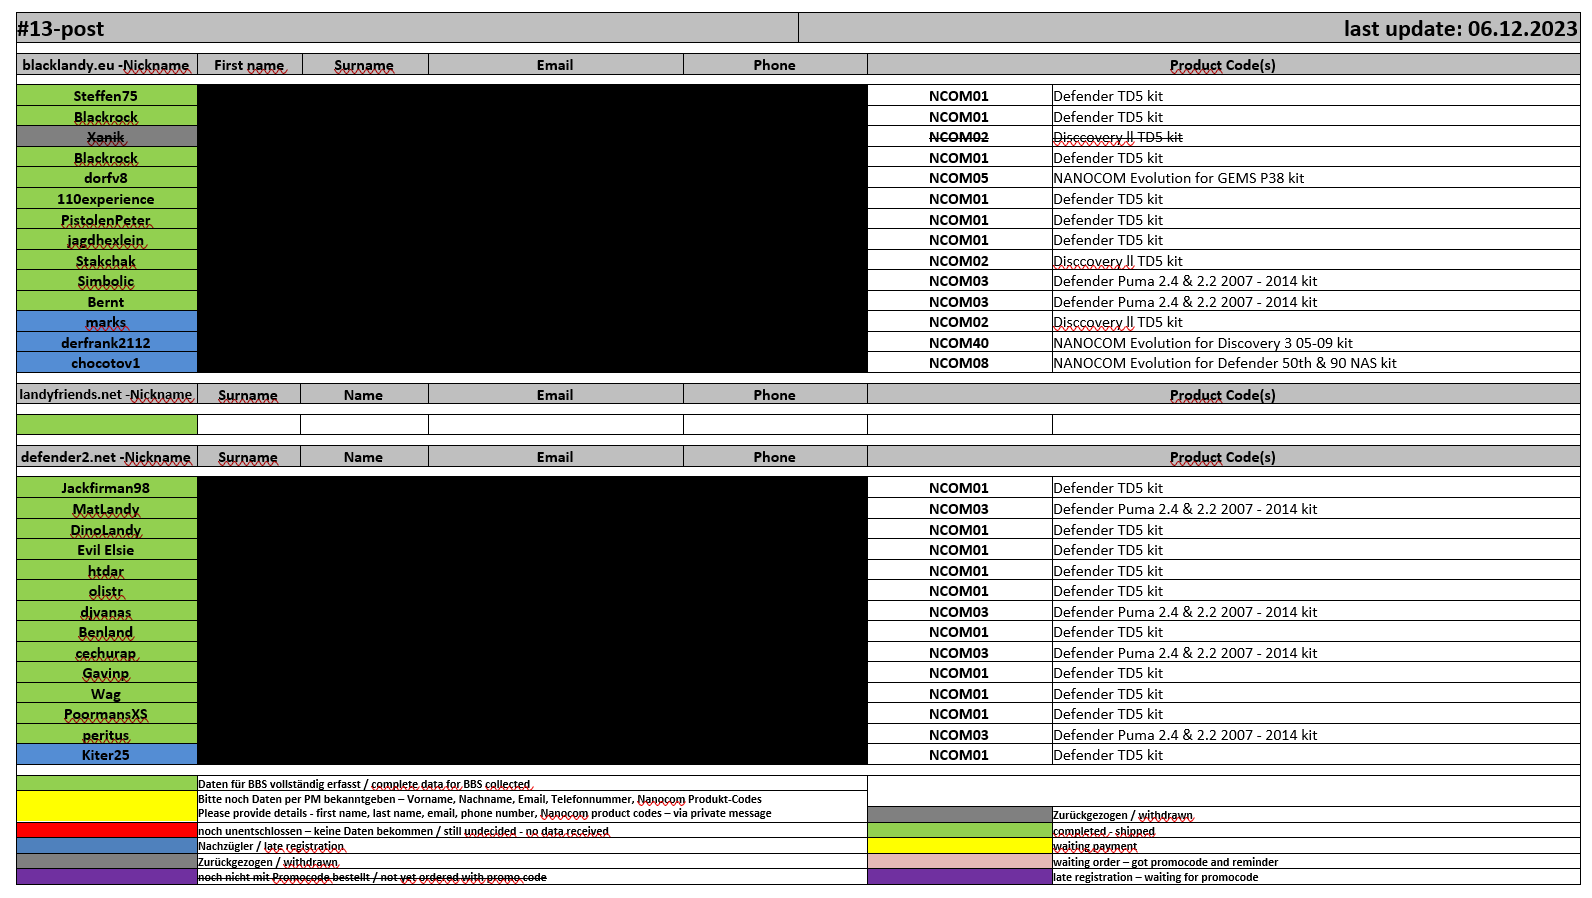Select the nickname cell 'Steffen75'

tap(107, 96)
